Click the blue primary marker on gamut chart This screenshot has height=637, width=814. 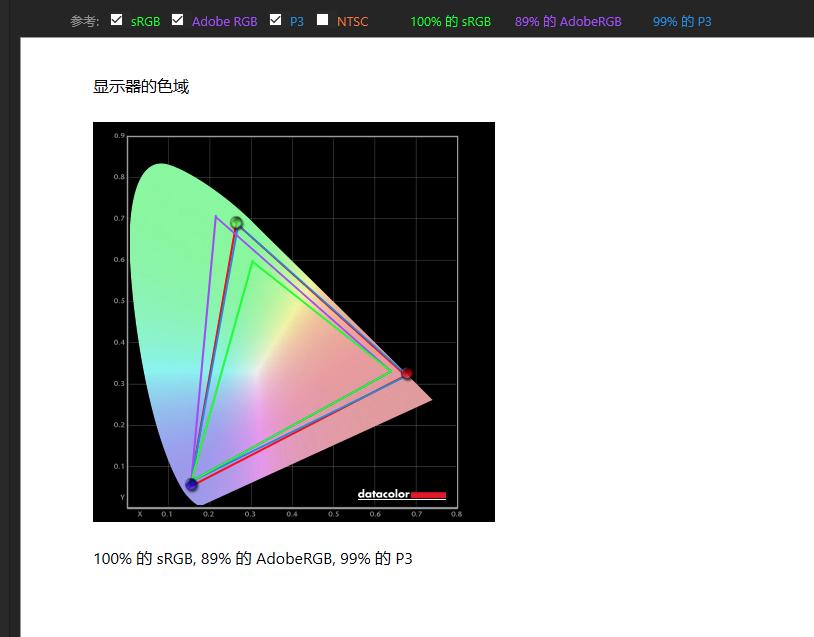point(192,484)
